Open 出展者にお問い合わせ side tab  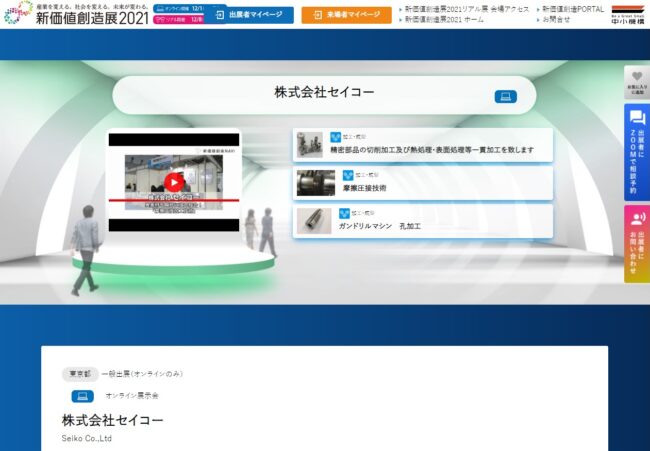(636, 242)
